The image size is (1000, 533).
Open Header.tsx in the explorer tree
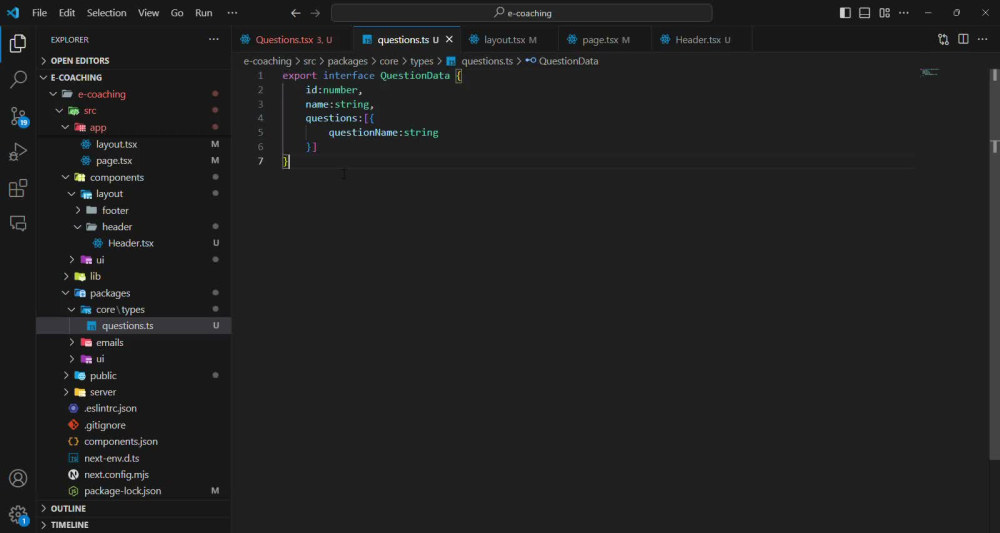point(134,243)
